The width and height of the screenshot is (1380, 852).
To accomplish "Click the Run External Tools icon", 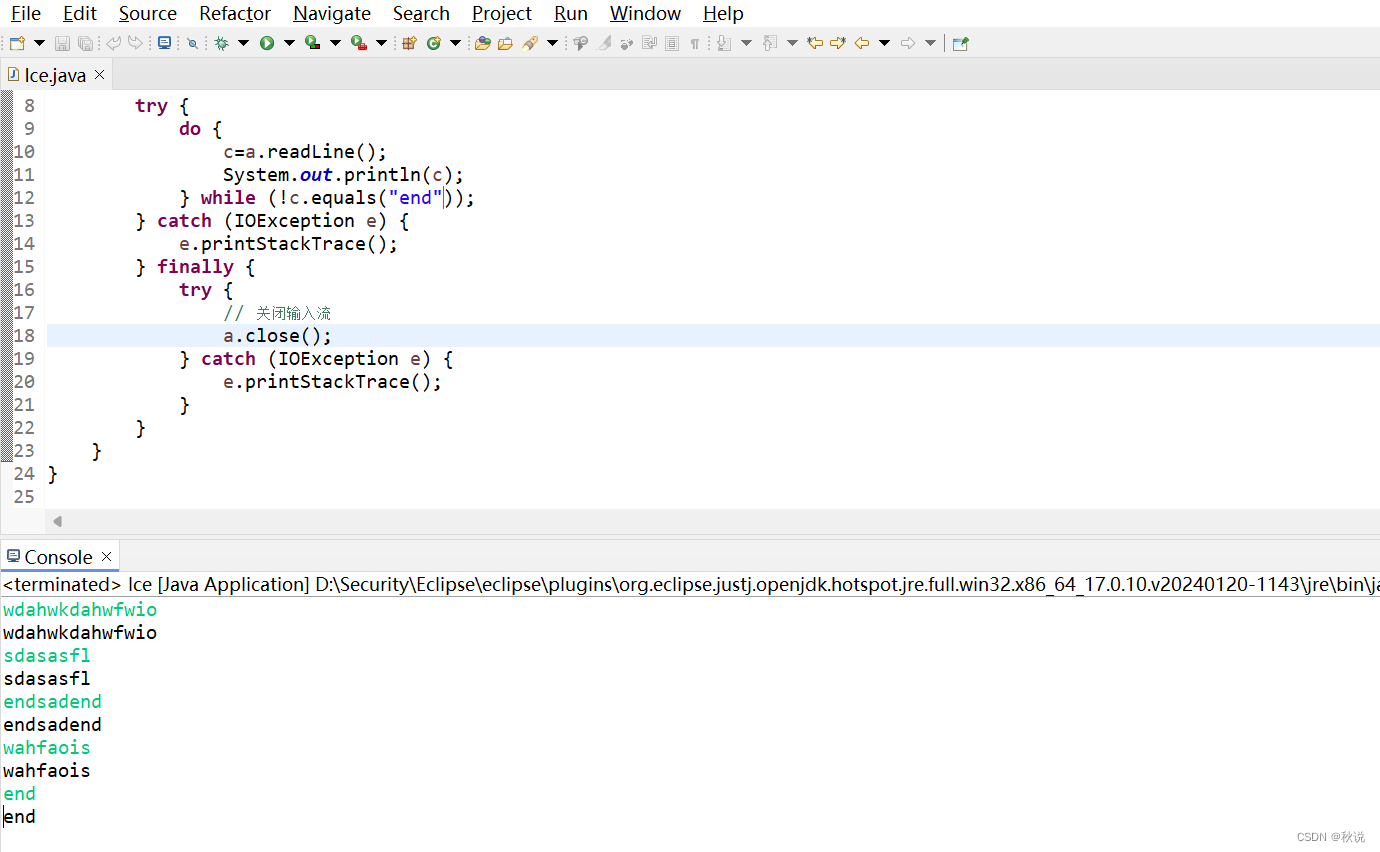I will click(359, 43).
